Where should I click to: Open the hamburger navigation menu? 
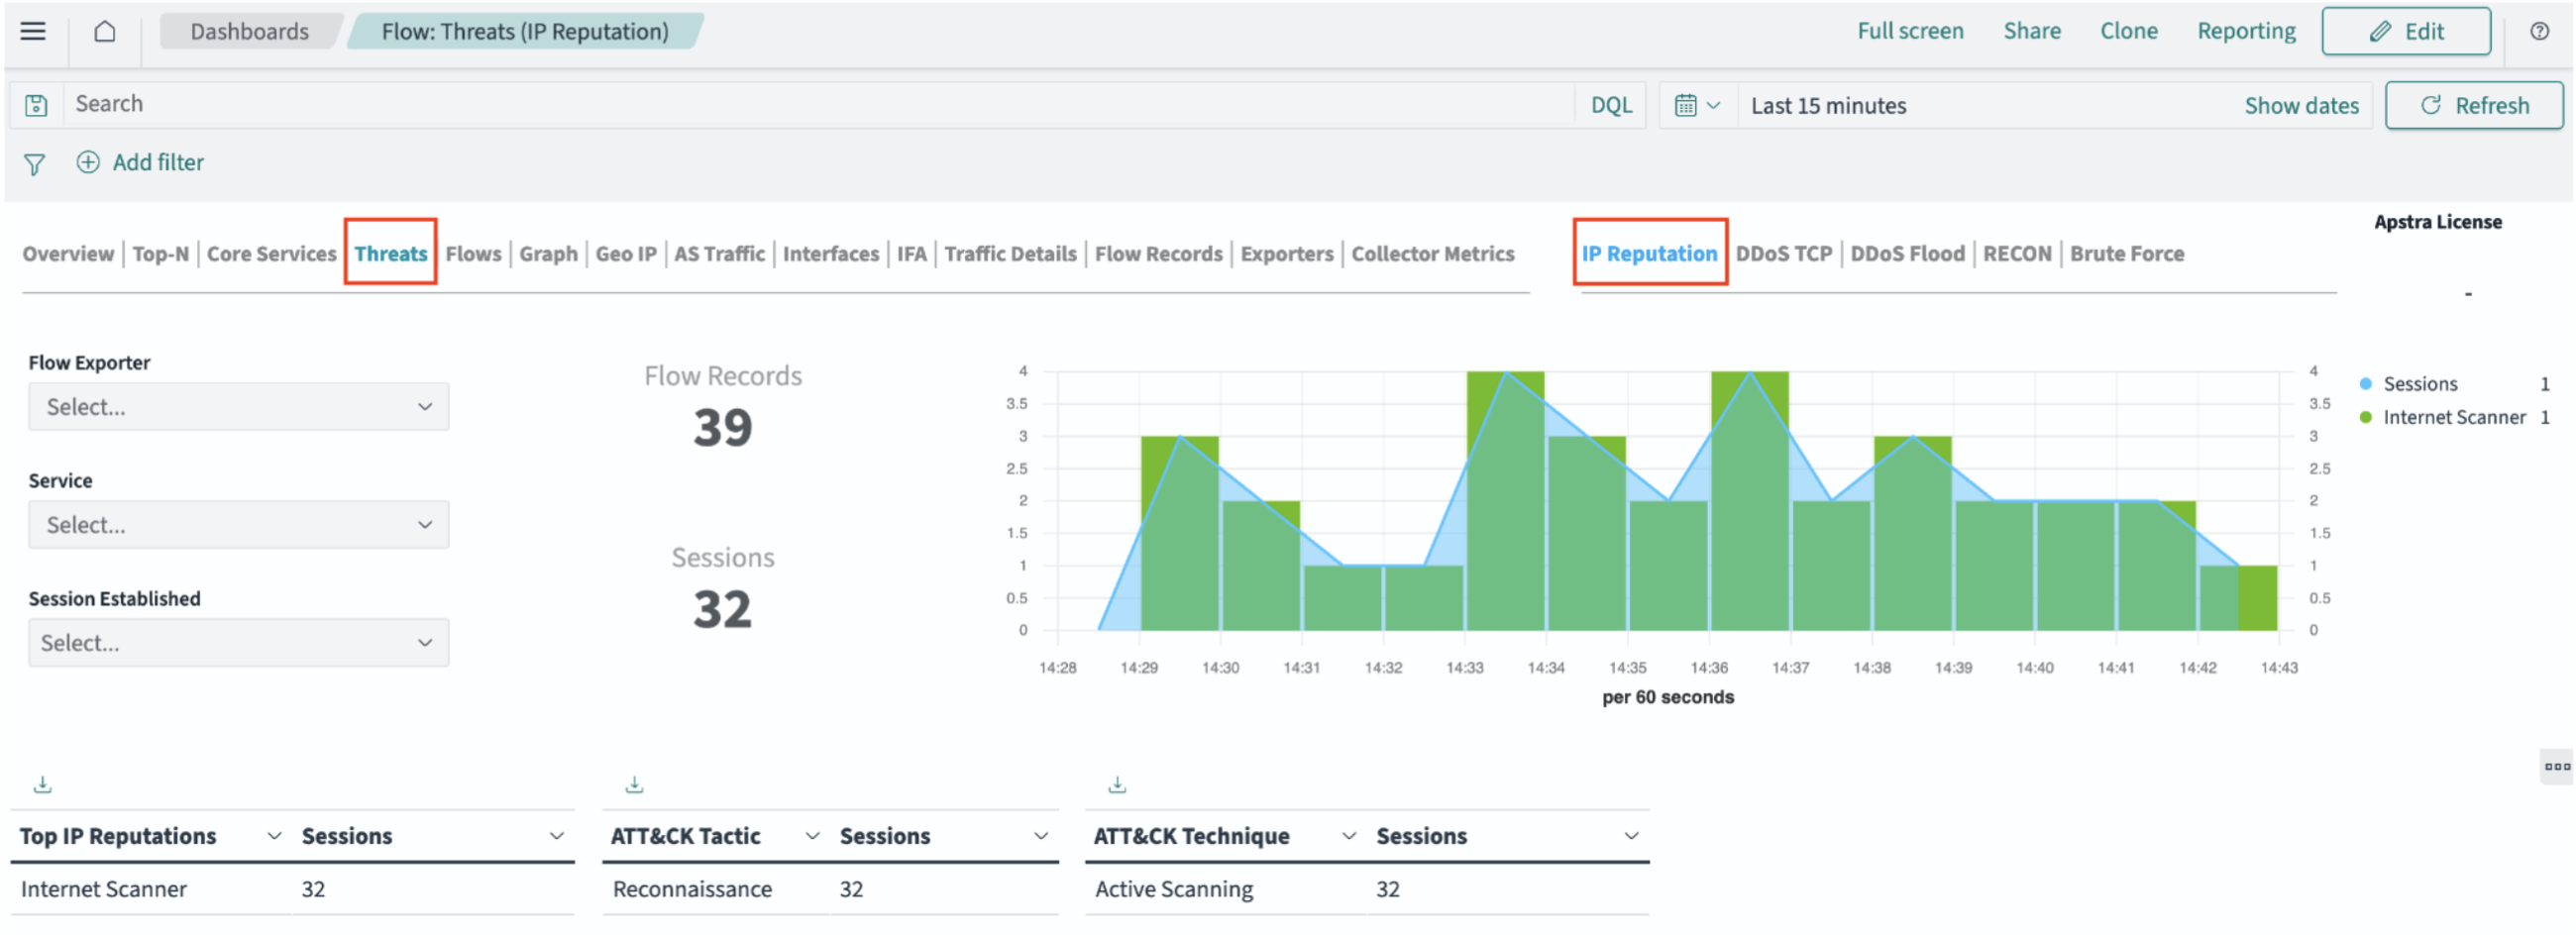[x=33, y=31]
